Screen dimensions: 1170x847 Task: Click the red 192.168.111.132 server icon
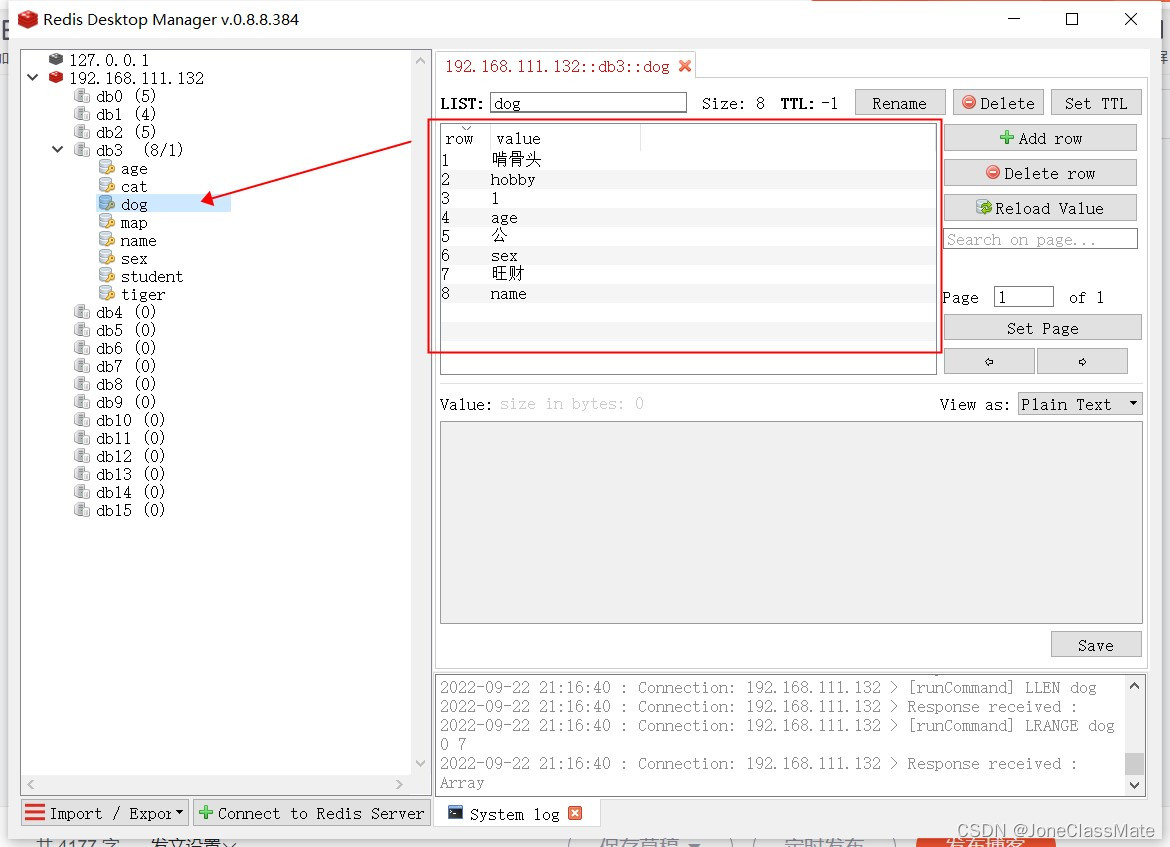coord(56,77)
